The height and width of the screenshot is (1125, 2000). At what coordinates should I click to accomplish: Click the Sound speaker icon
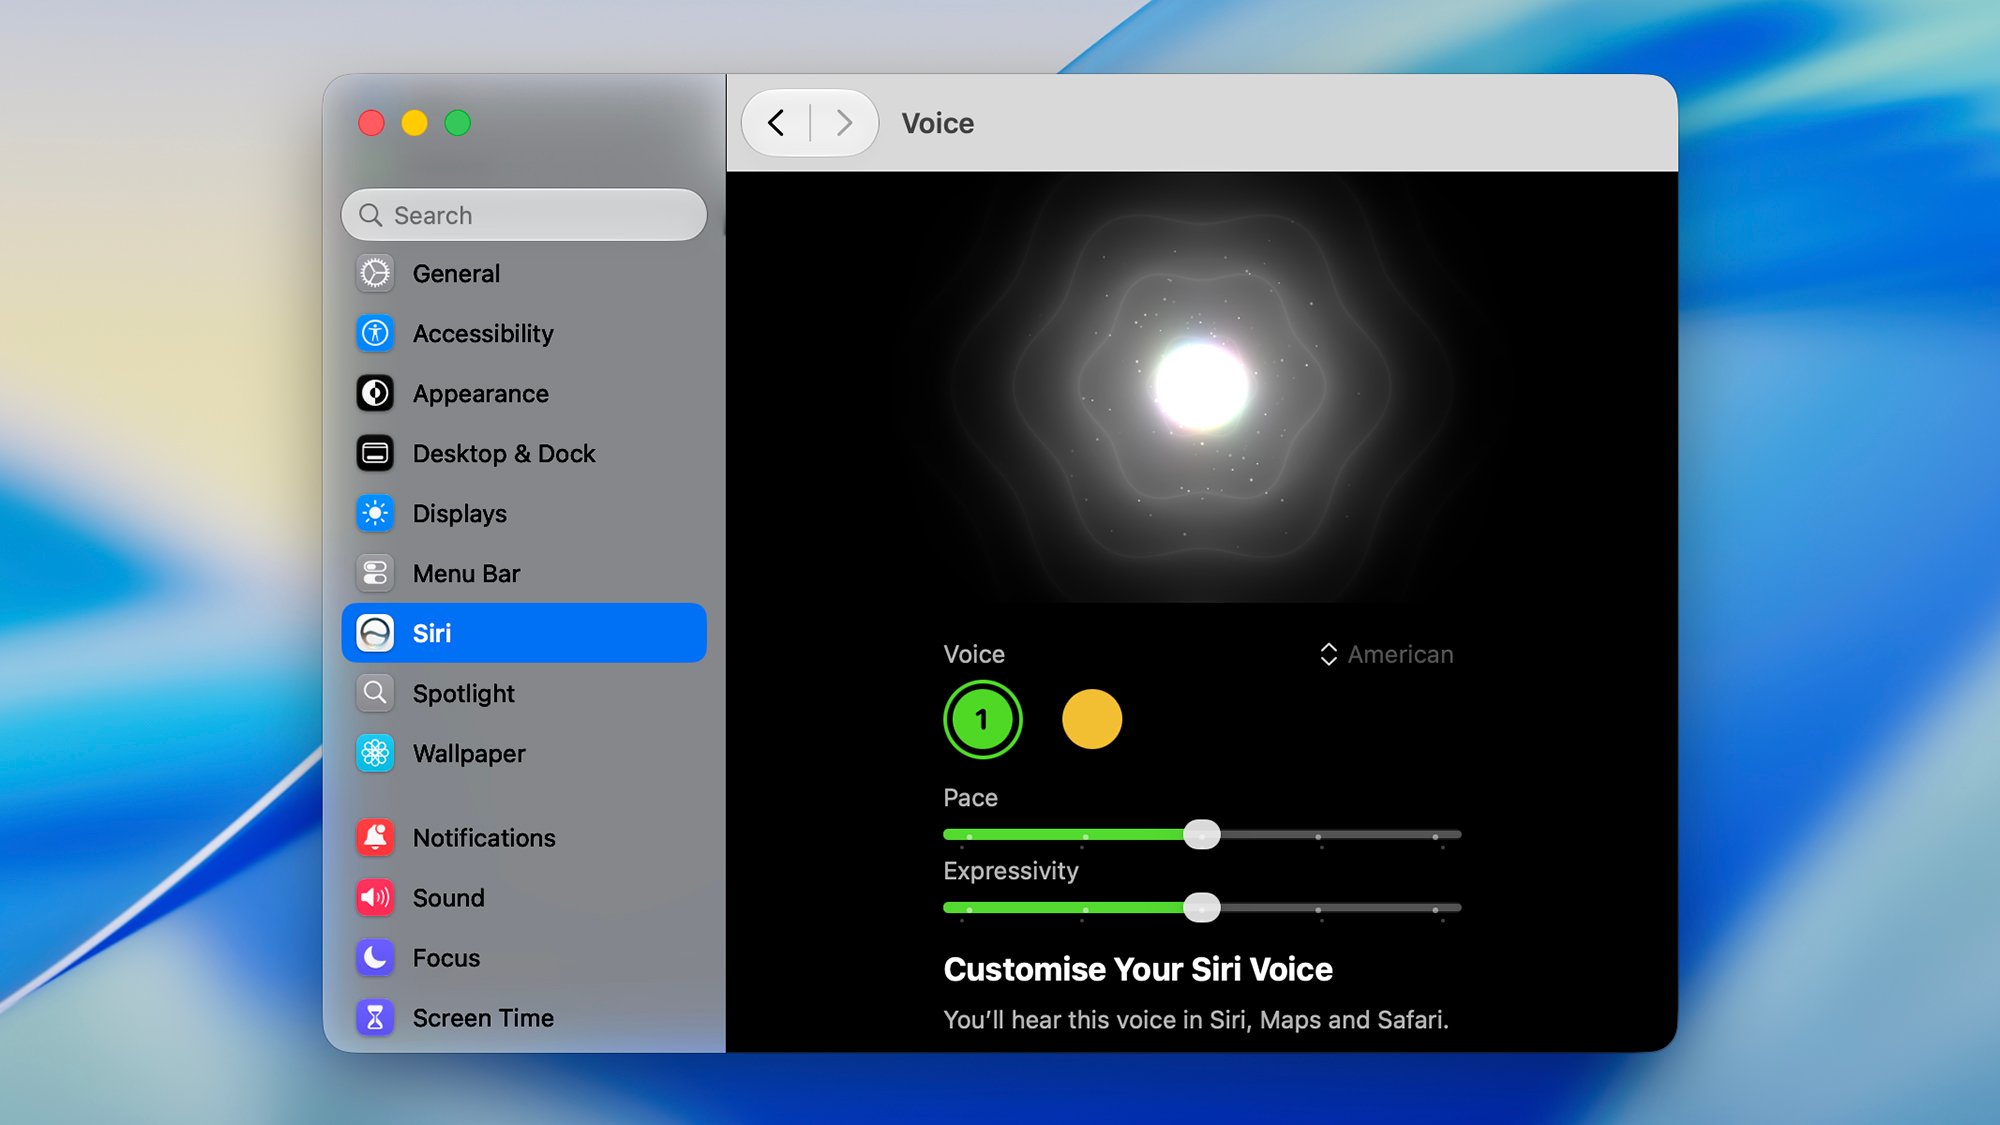pos(375,897)
